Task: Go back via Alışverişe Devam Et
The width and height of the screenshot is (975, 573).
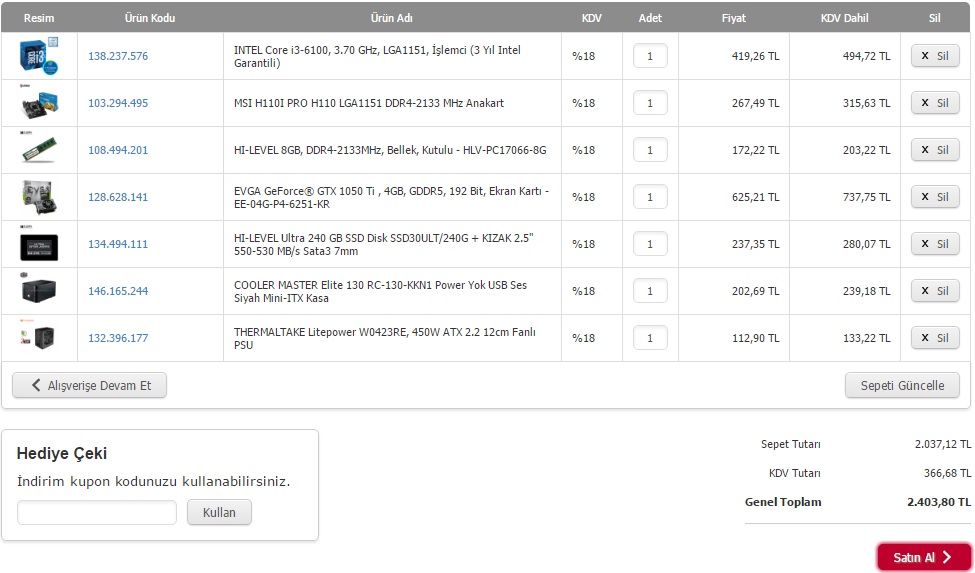Action: point(90,385)
